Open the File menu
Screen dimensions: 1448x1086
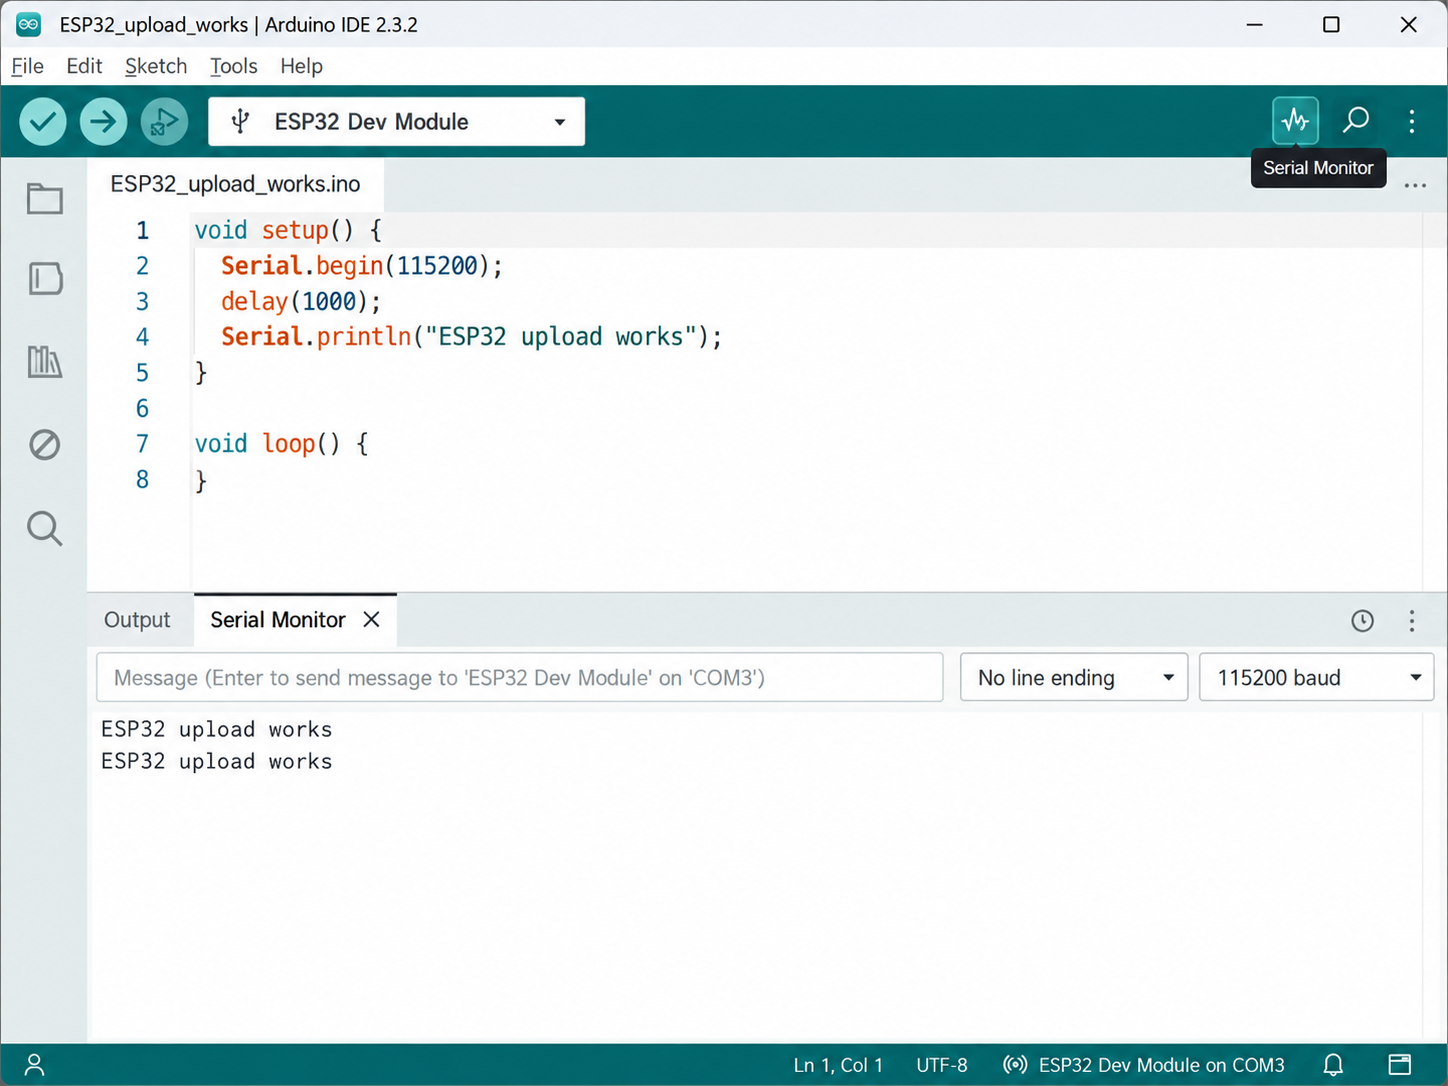(27, 66)
